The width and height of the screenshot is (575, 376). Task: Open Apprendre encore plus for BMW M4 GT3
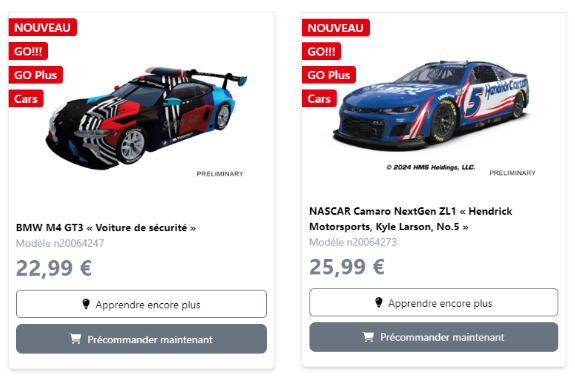tap(141, 304)
